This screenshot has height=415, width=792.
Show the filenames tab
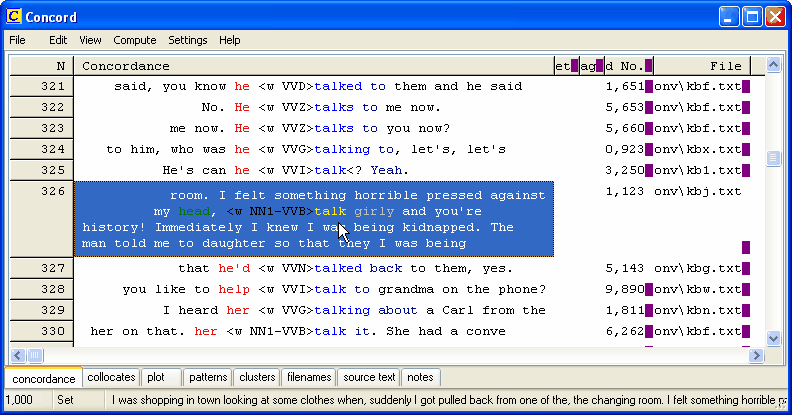coord(309,377)
